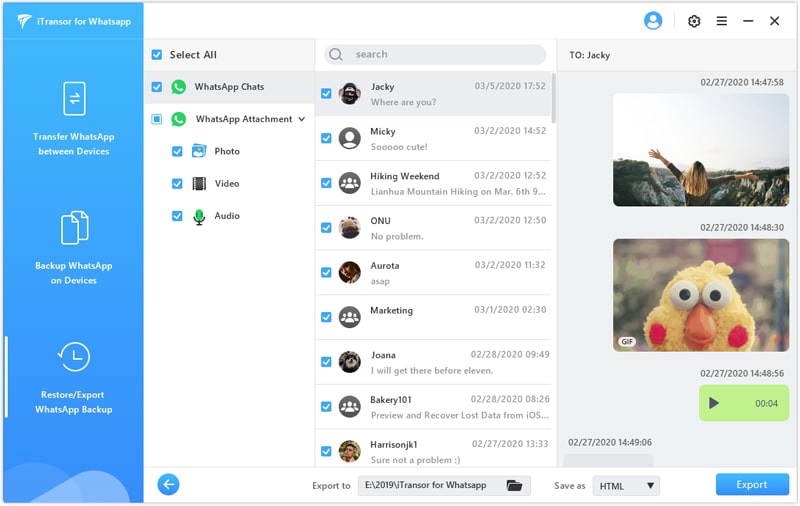Click the Export button
800x506 pixels.
[752, 485]
